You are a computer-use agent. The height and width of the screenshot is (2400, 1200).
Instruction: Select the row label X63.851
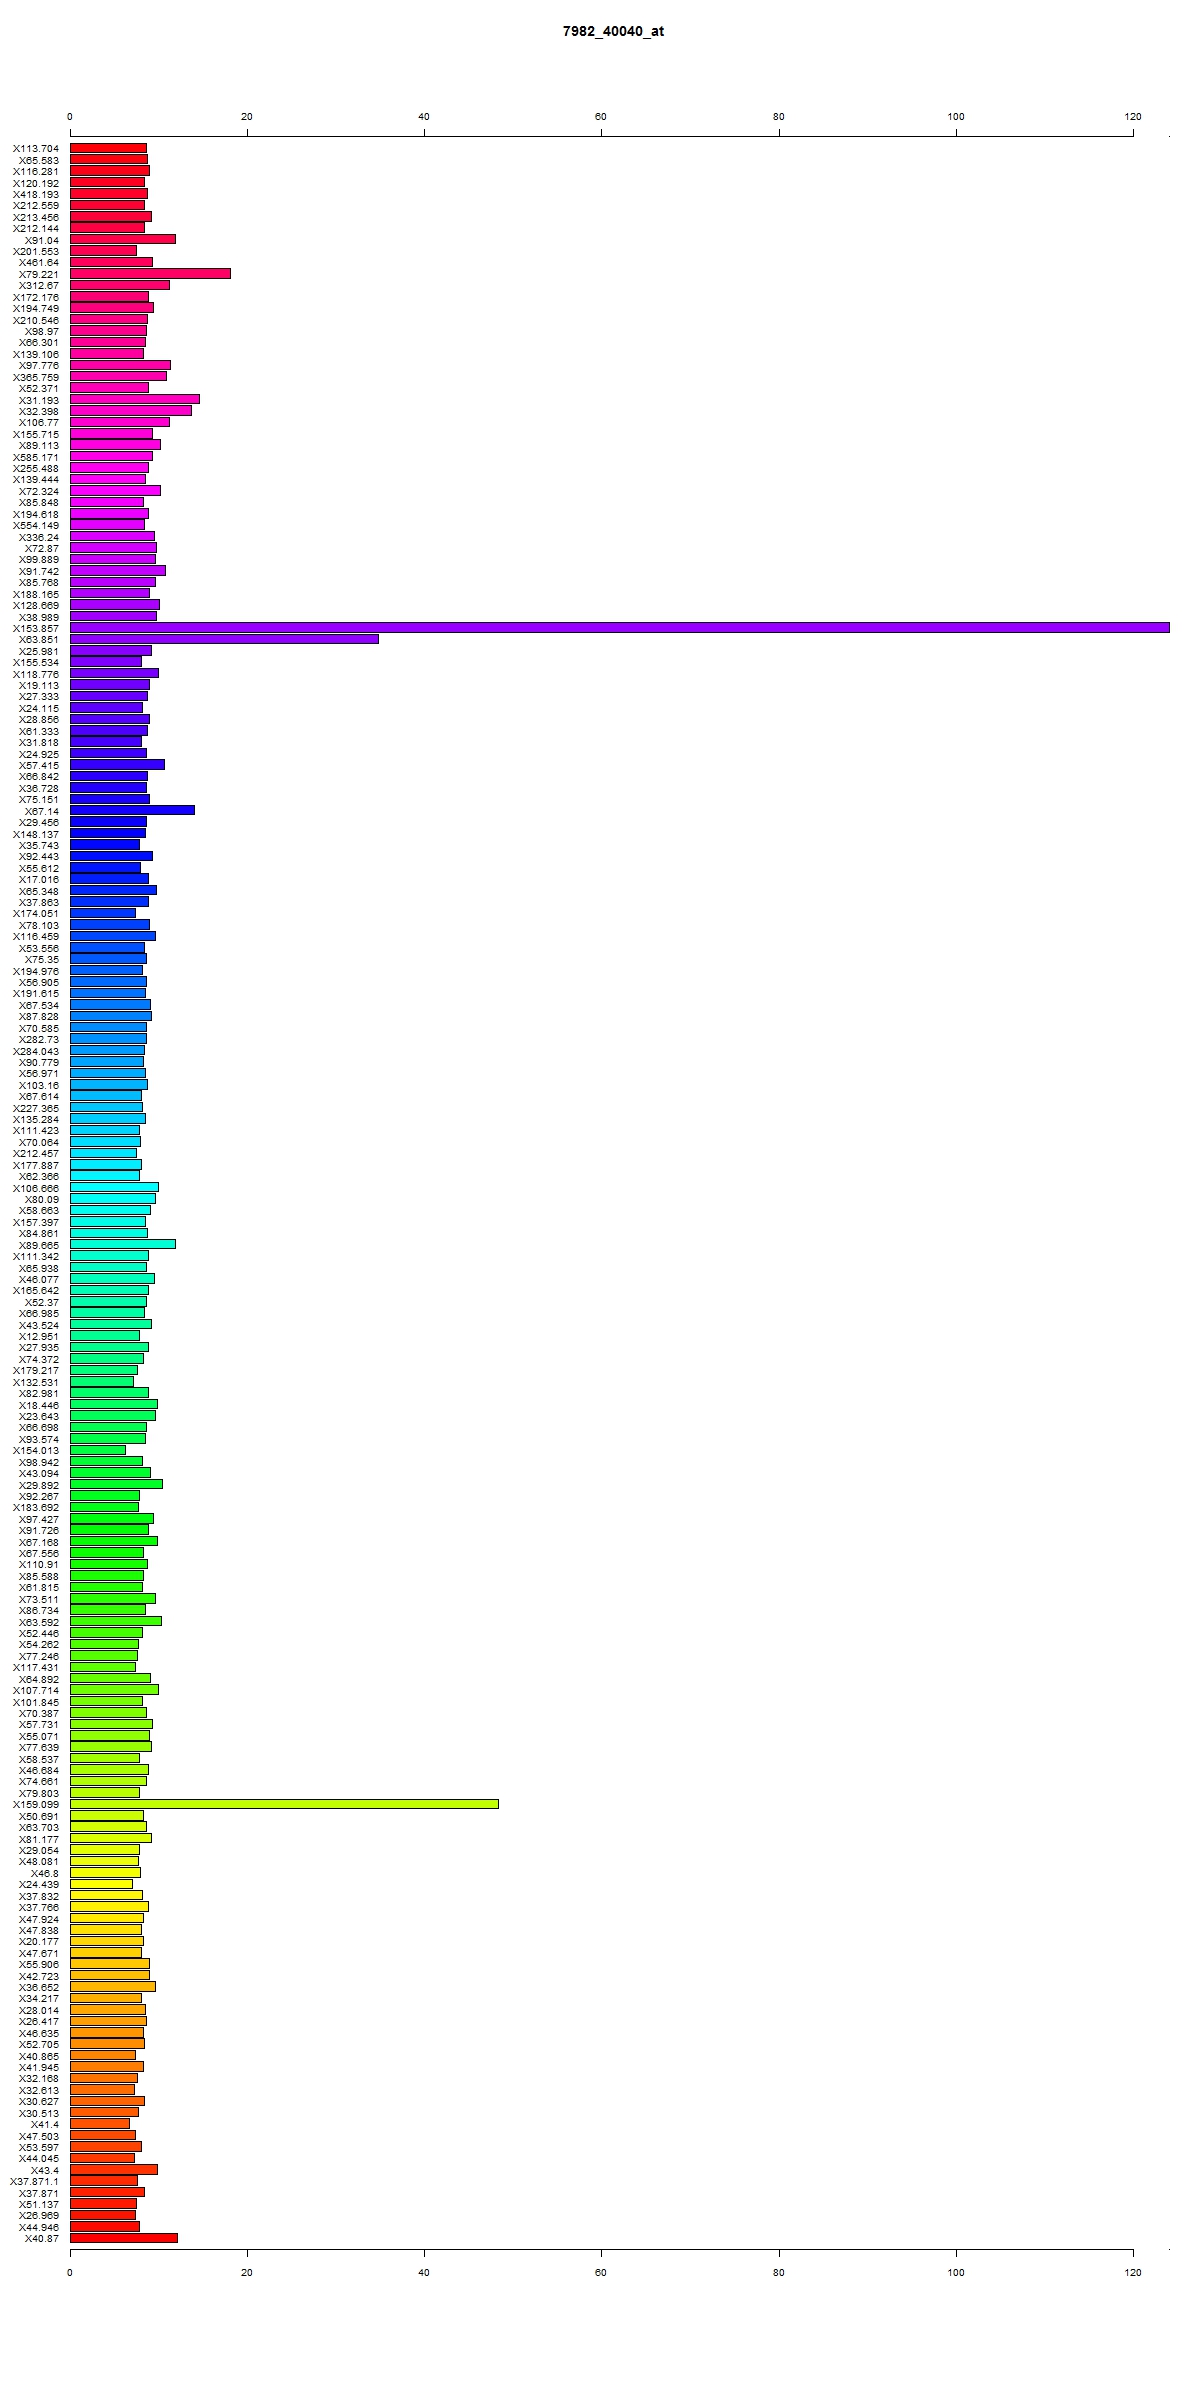39,640
